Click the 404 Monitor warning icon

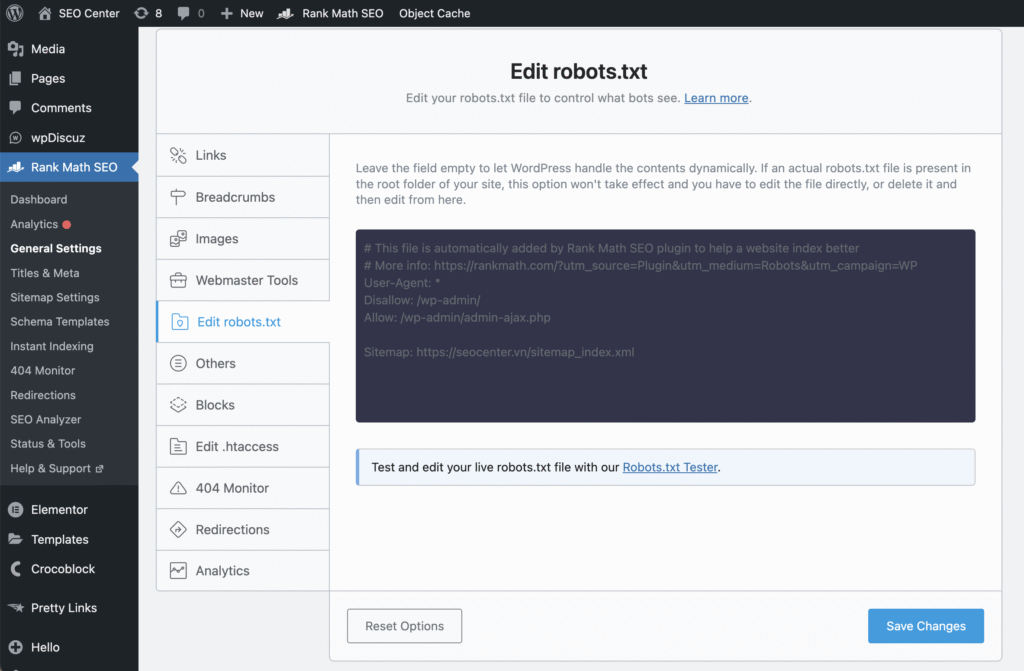178,488
